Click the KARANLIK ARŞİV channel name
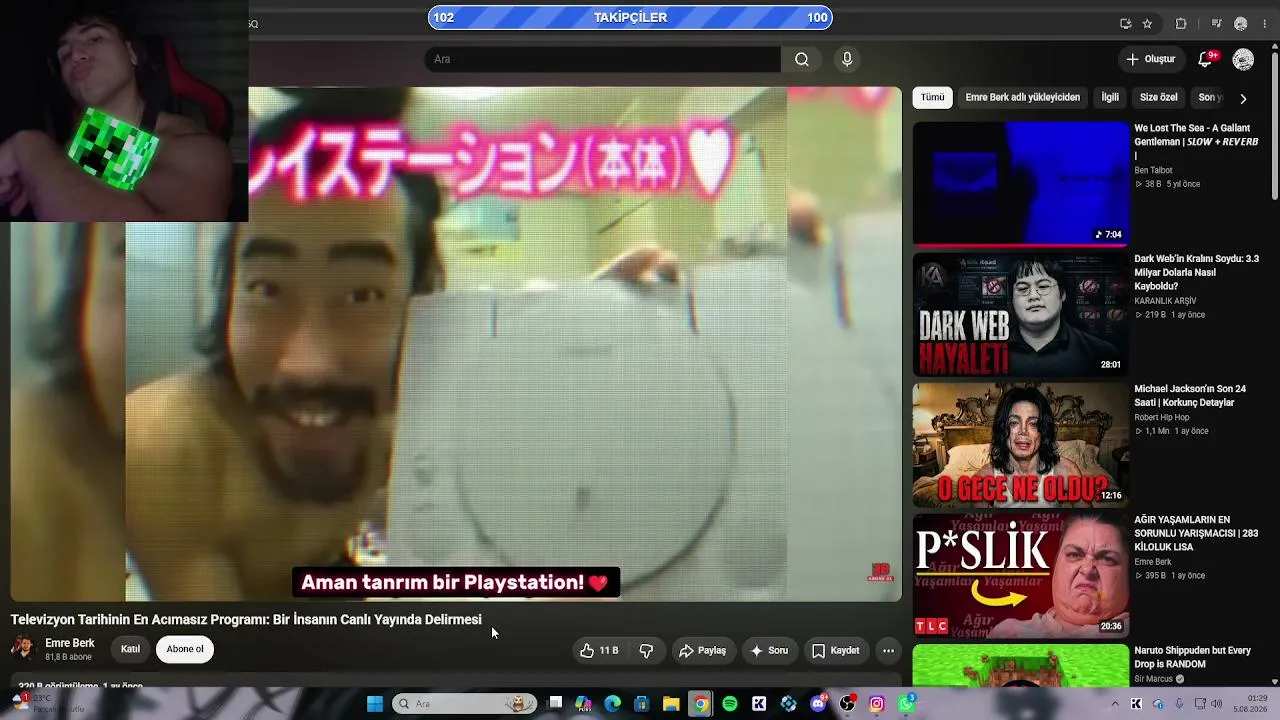Image resolution: width=1280 pixels, height=720 pixels. pos(1165,301)
